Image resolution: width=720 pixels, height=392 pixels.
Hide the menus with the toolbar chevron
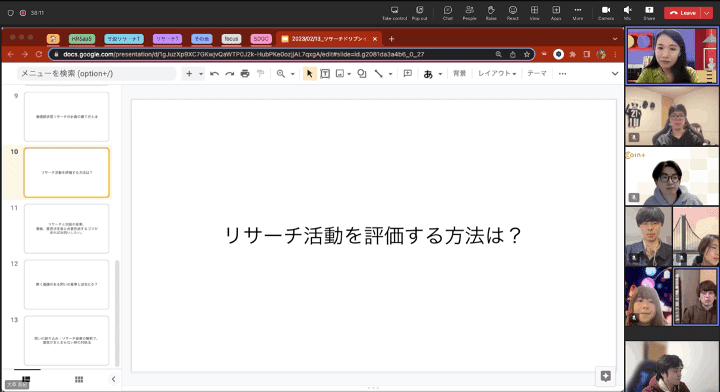click(615, 73)
